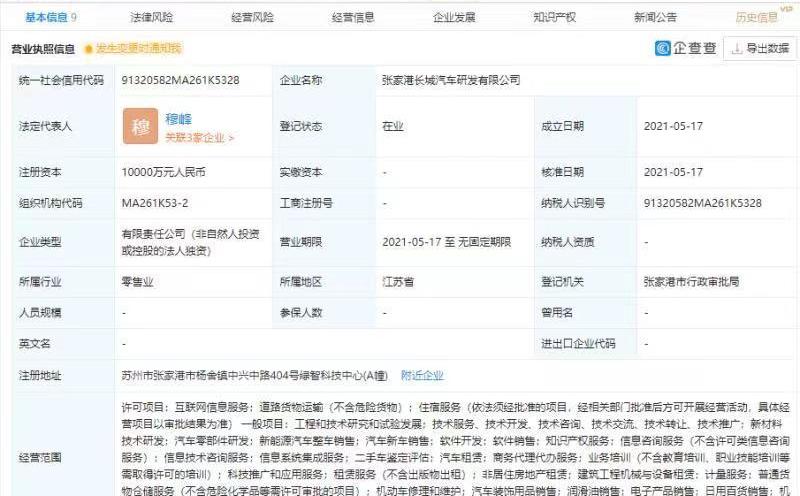The width and height of the screenshot is (800, 496).
Task: Switch to the 法律风险 tab
Action: click(x=151, y=17)
